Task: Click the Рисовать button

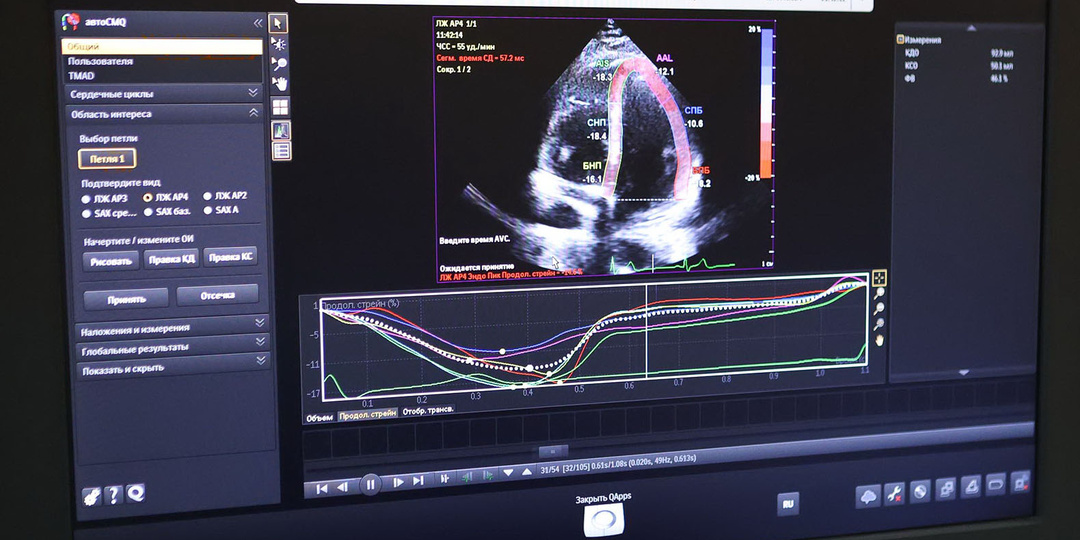Action: pos(111,261)
